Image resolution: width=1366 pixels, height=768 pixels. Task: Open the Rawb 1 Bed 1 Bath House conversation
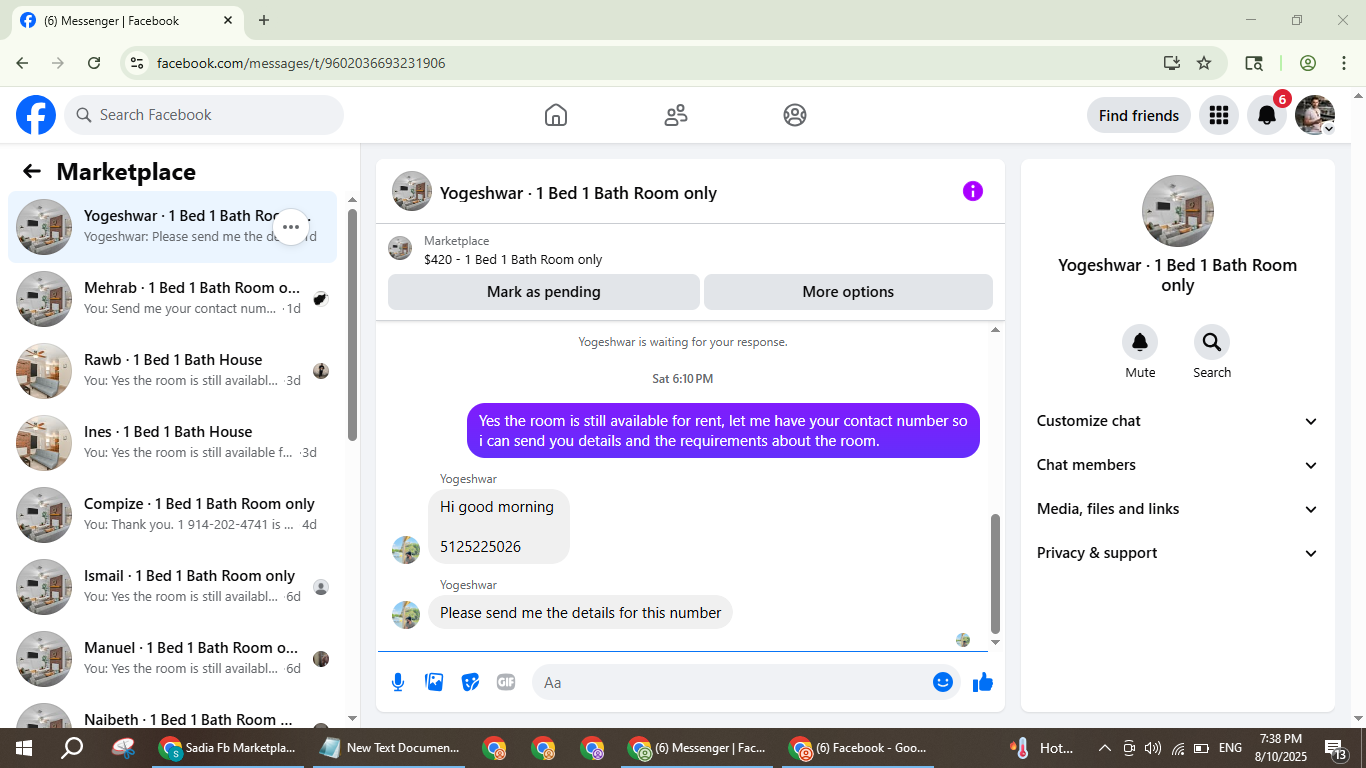tap(172, 371)
